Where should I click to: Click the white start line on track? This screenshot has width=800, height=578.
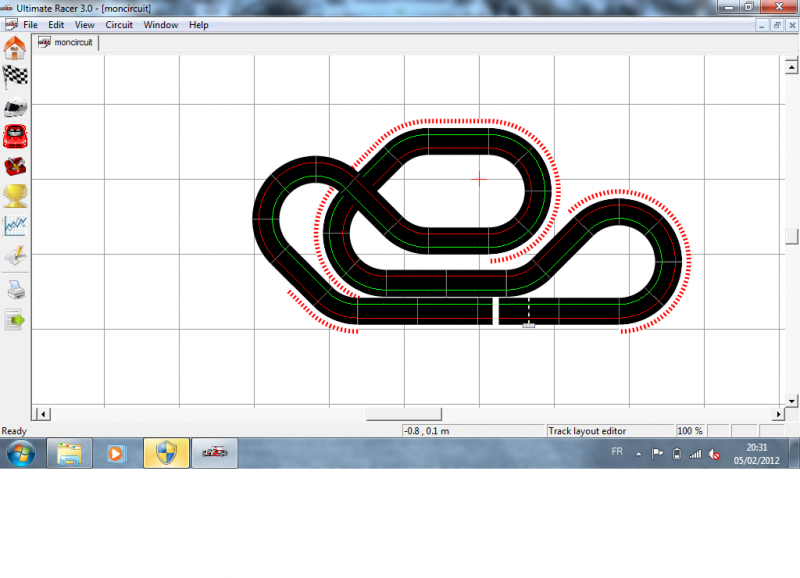click(495, 311)
